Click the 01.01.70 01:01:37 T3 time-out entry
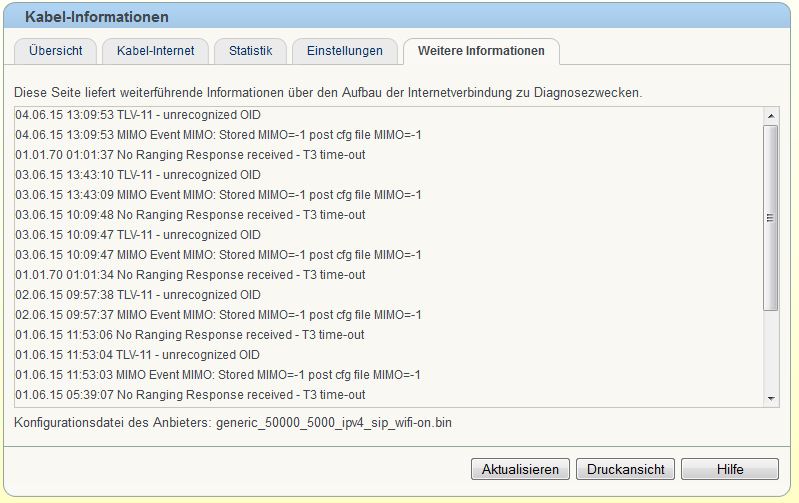 pyautogui.click(x=190, y=155)
